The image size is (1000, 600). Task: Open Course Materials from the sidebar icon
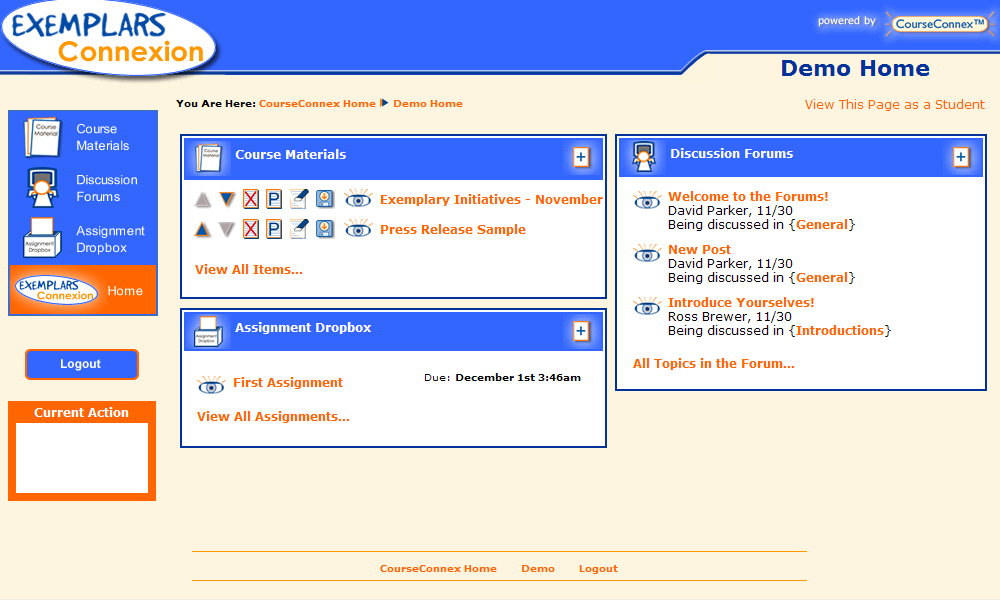(x=43, y=138)
